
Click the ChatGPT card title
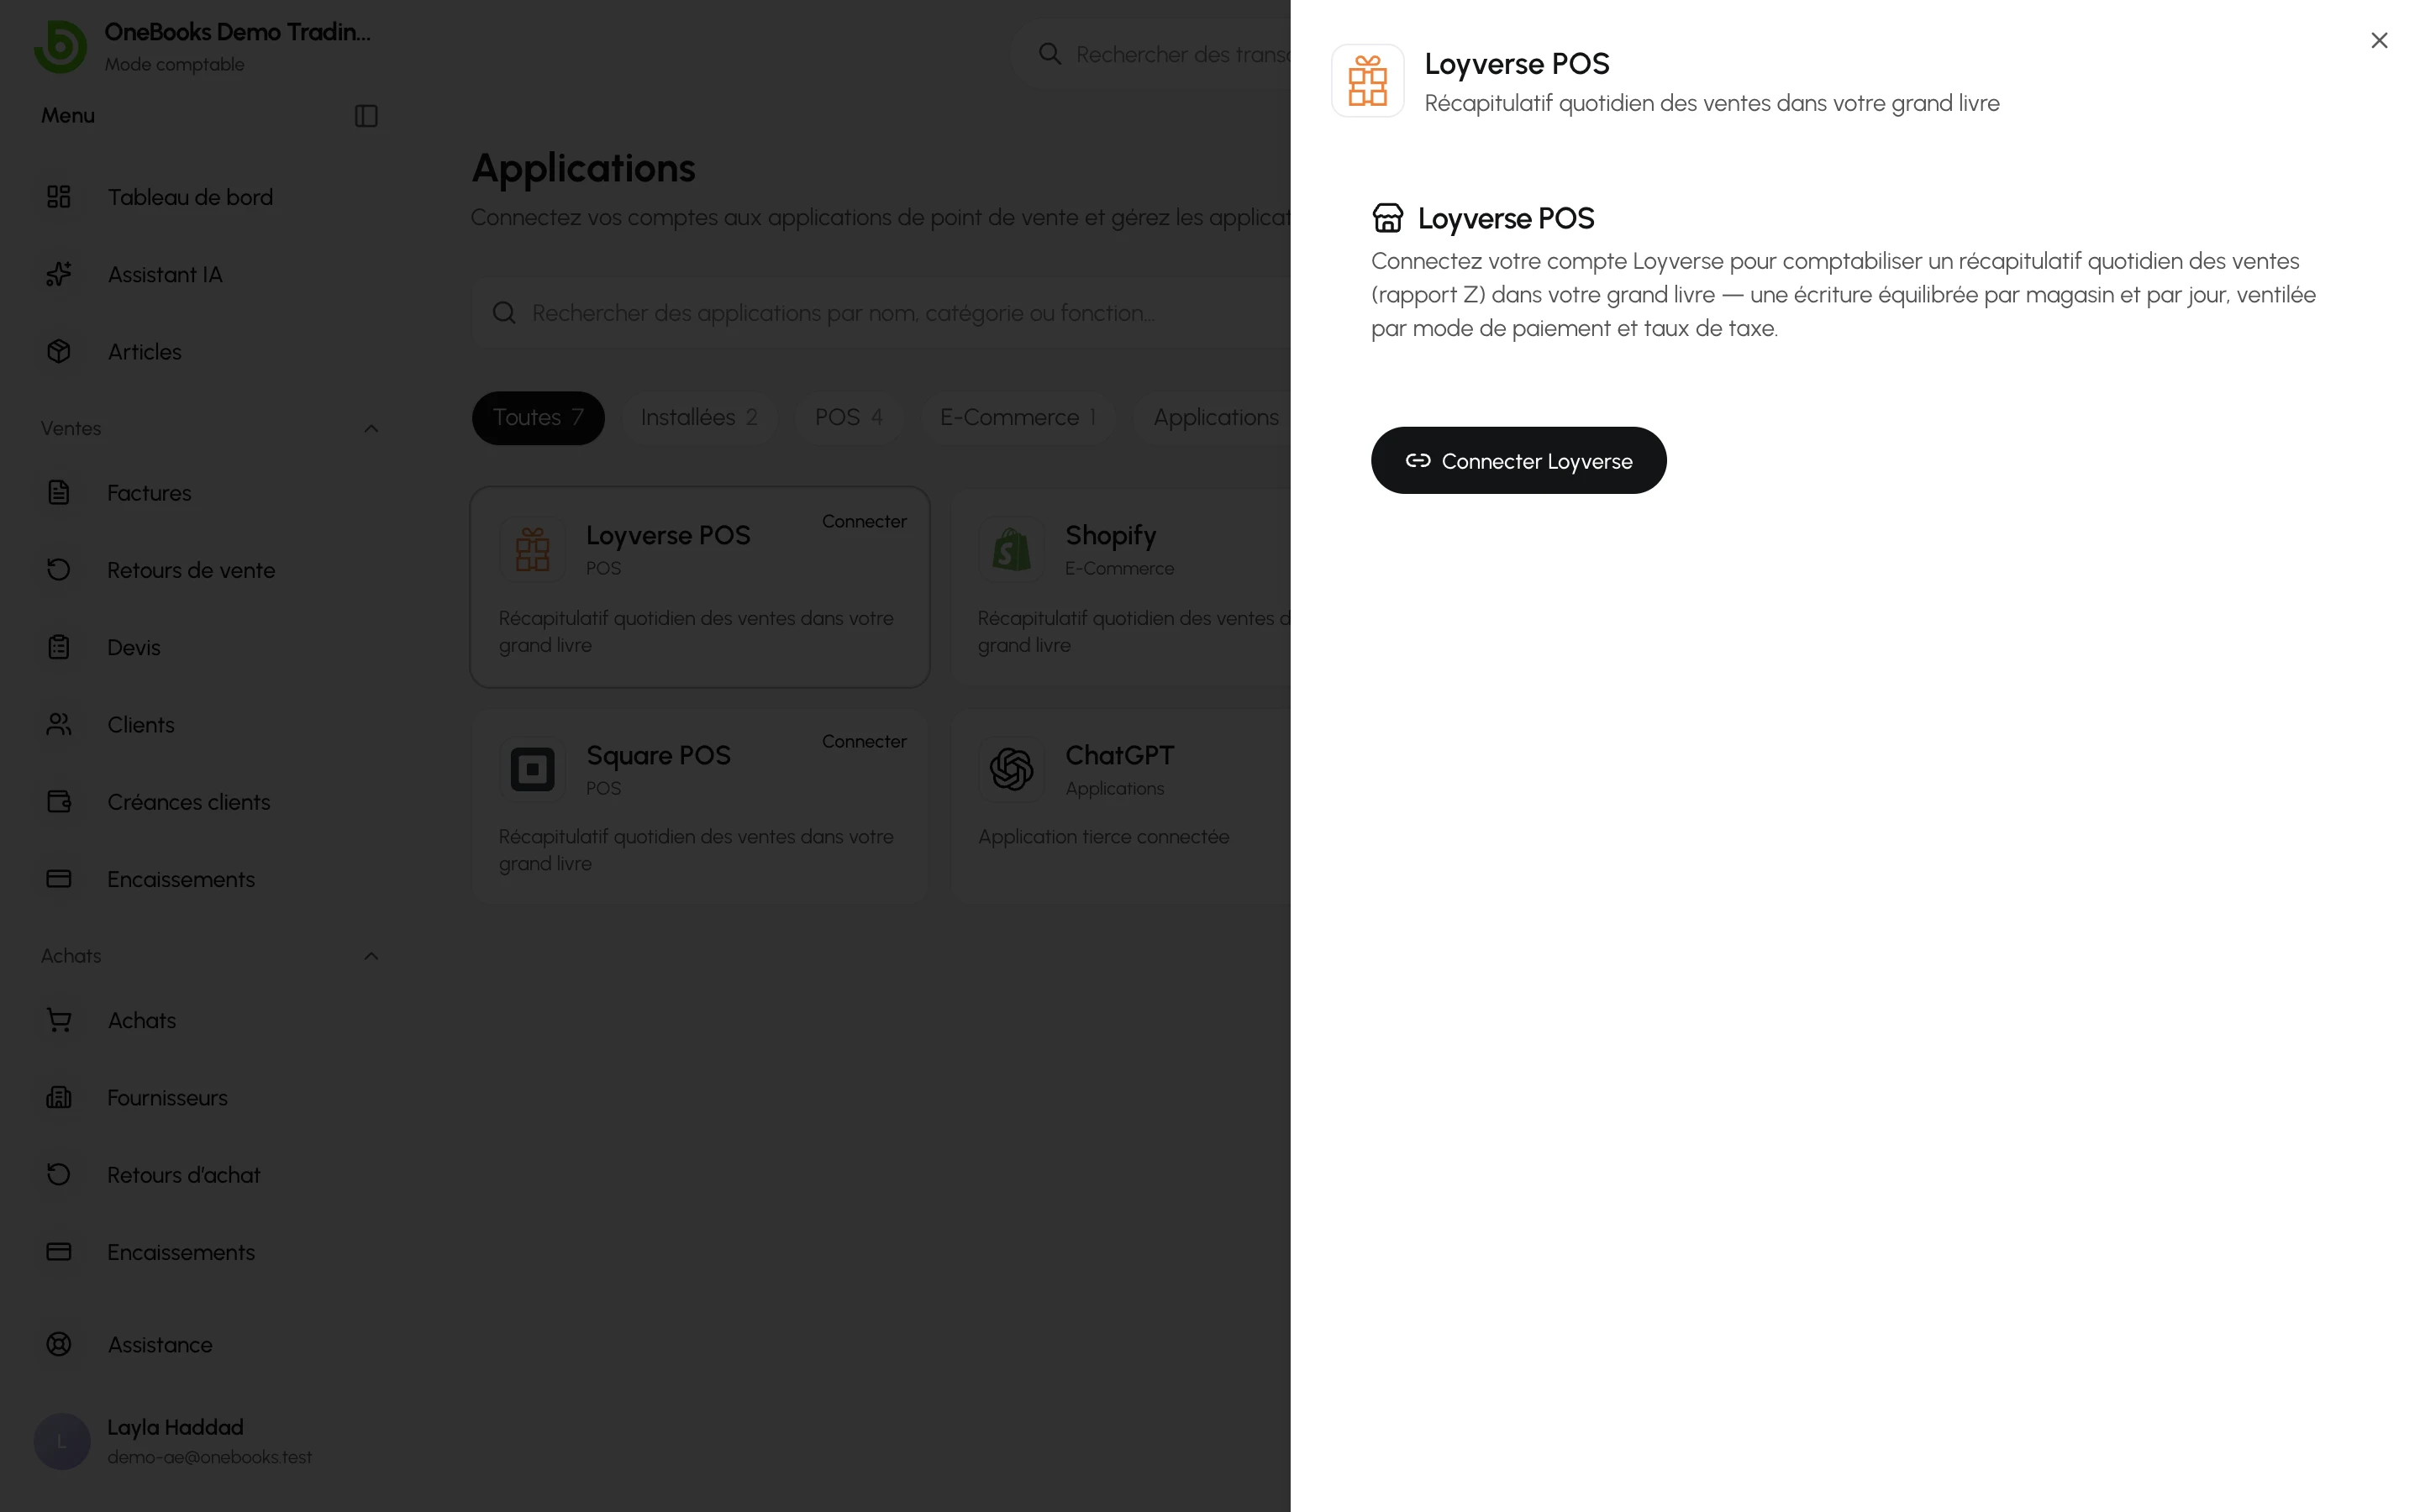tap(1119, 755)
